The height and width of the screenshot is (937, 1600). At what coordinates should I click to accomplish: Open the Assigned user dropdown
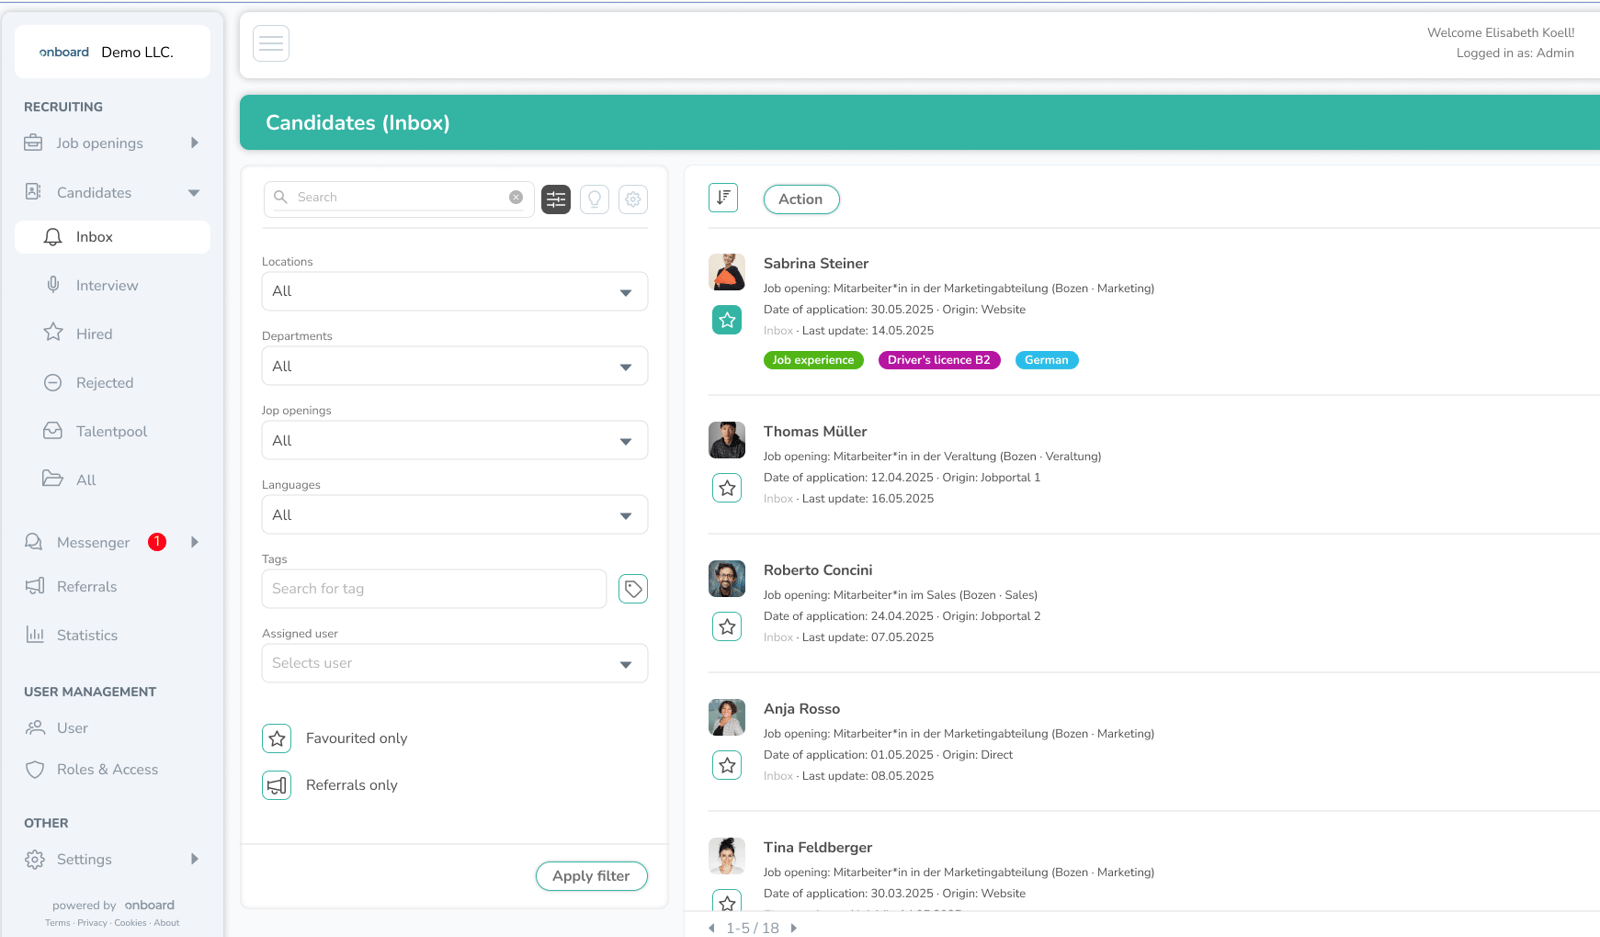(455, 663)
